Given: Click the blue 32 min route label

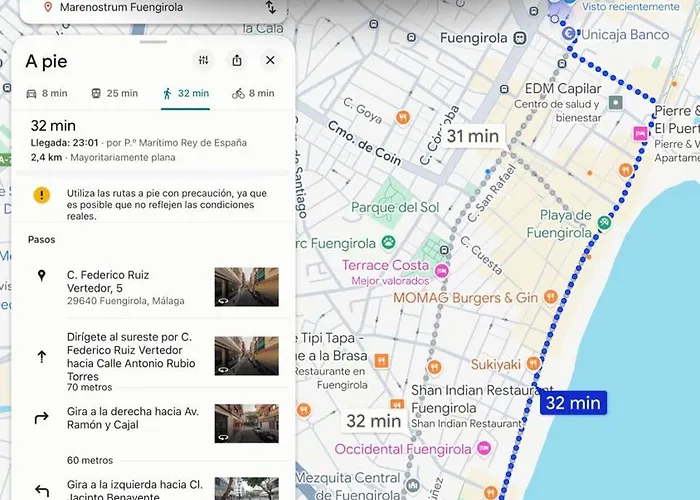Looking at the screenshot, I should [x=573, y=403].
